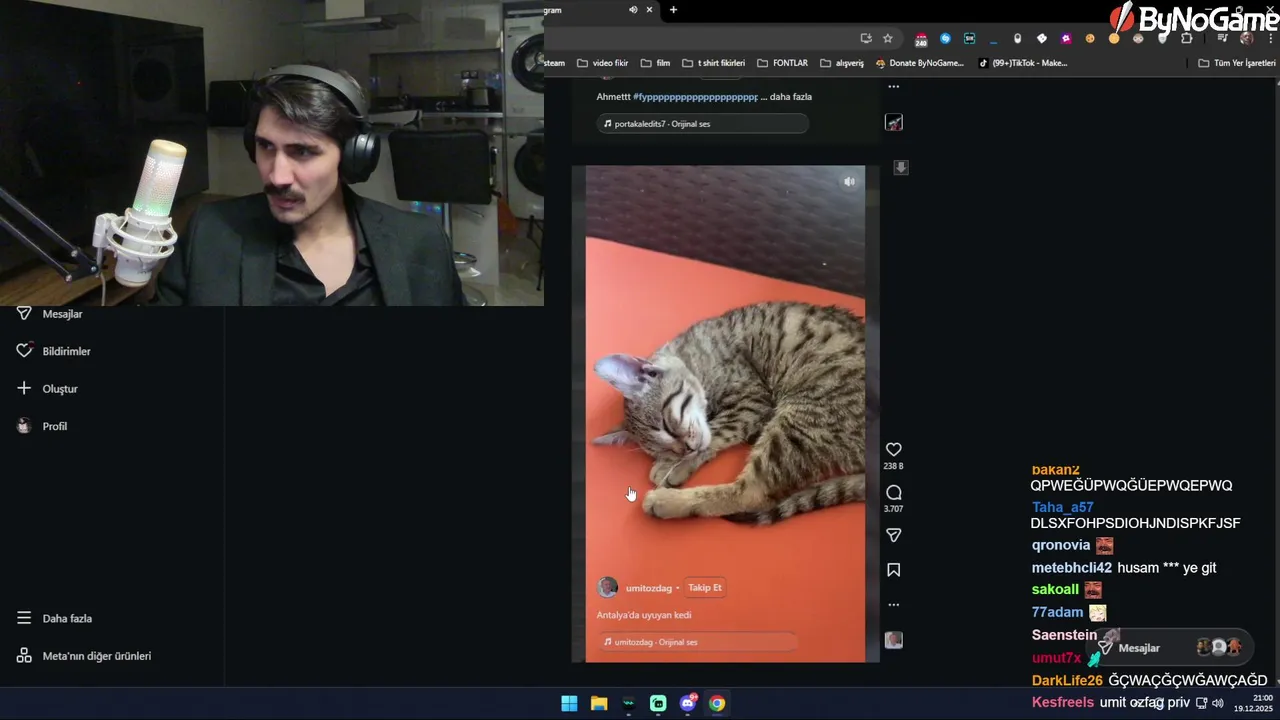Open umitozdag audio thumbnail beside reel

894,640
